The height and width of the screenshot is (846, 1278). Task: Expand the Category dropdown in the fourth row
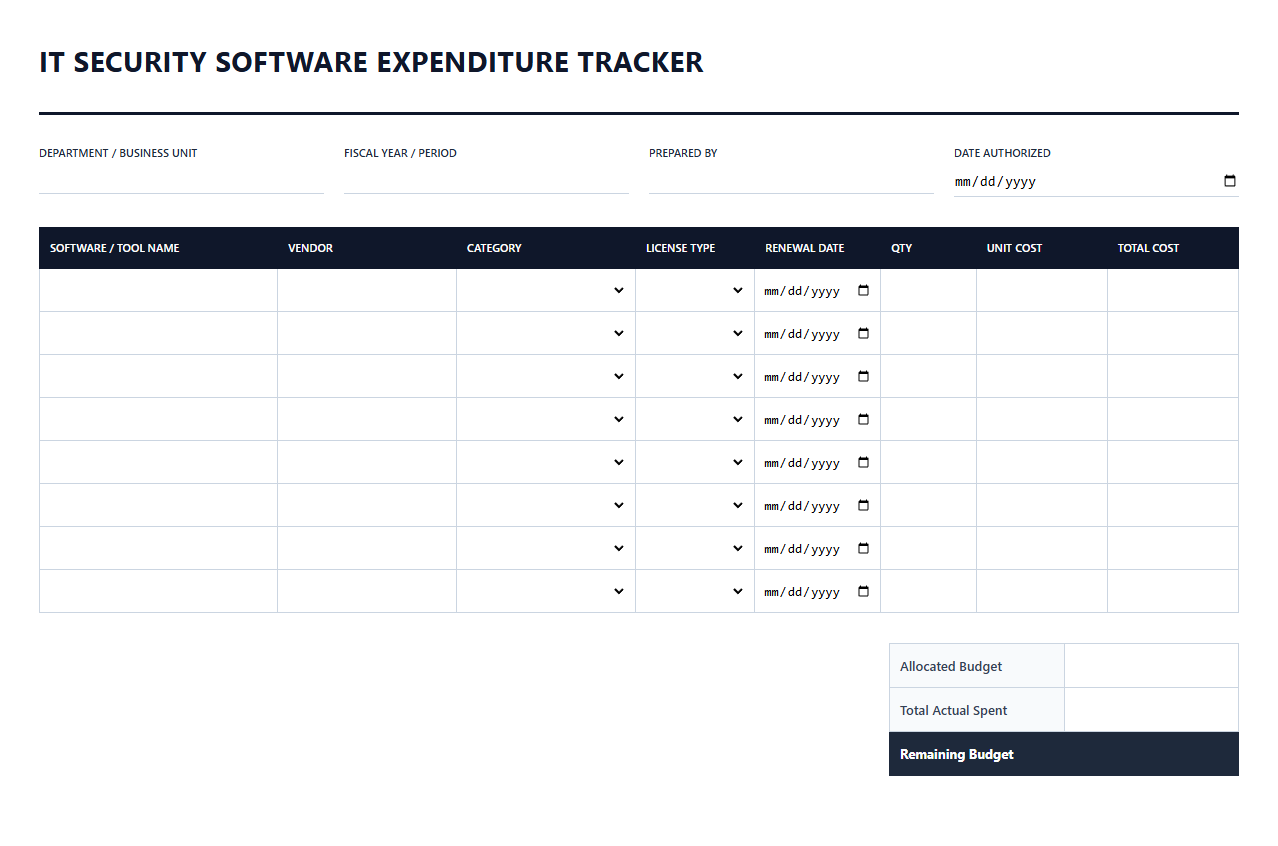point(546,419)
